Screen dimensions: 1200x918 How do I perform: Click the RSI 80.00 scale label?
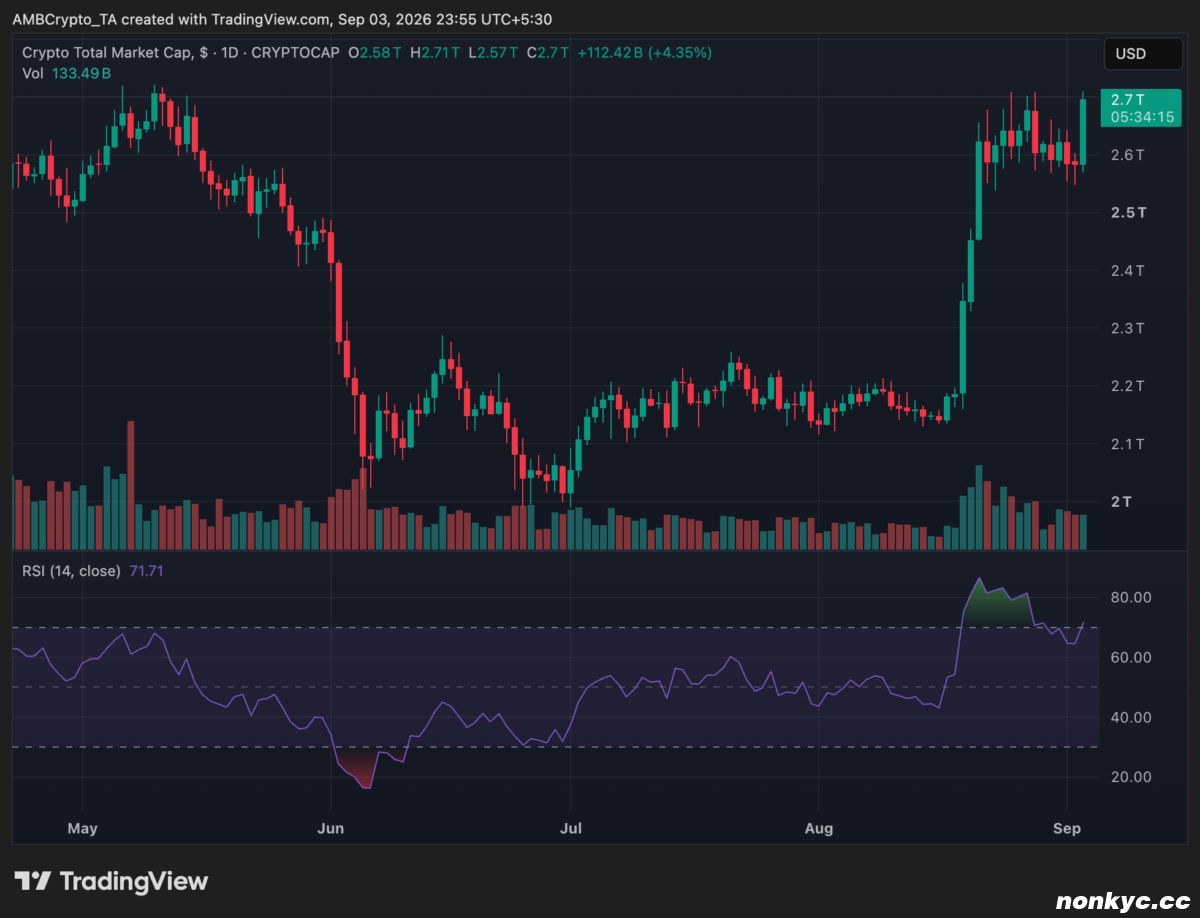[1130, 597]
